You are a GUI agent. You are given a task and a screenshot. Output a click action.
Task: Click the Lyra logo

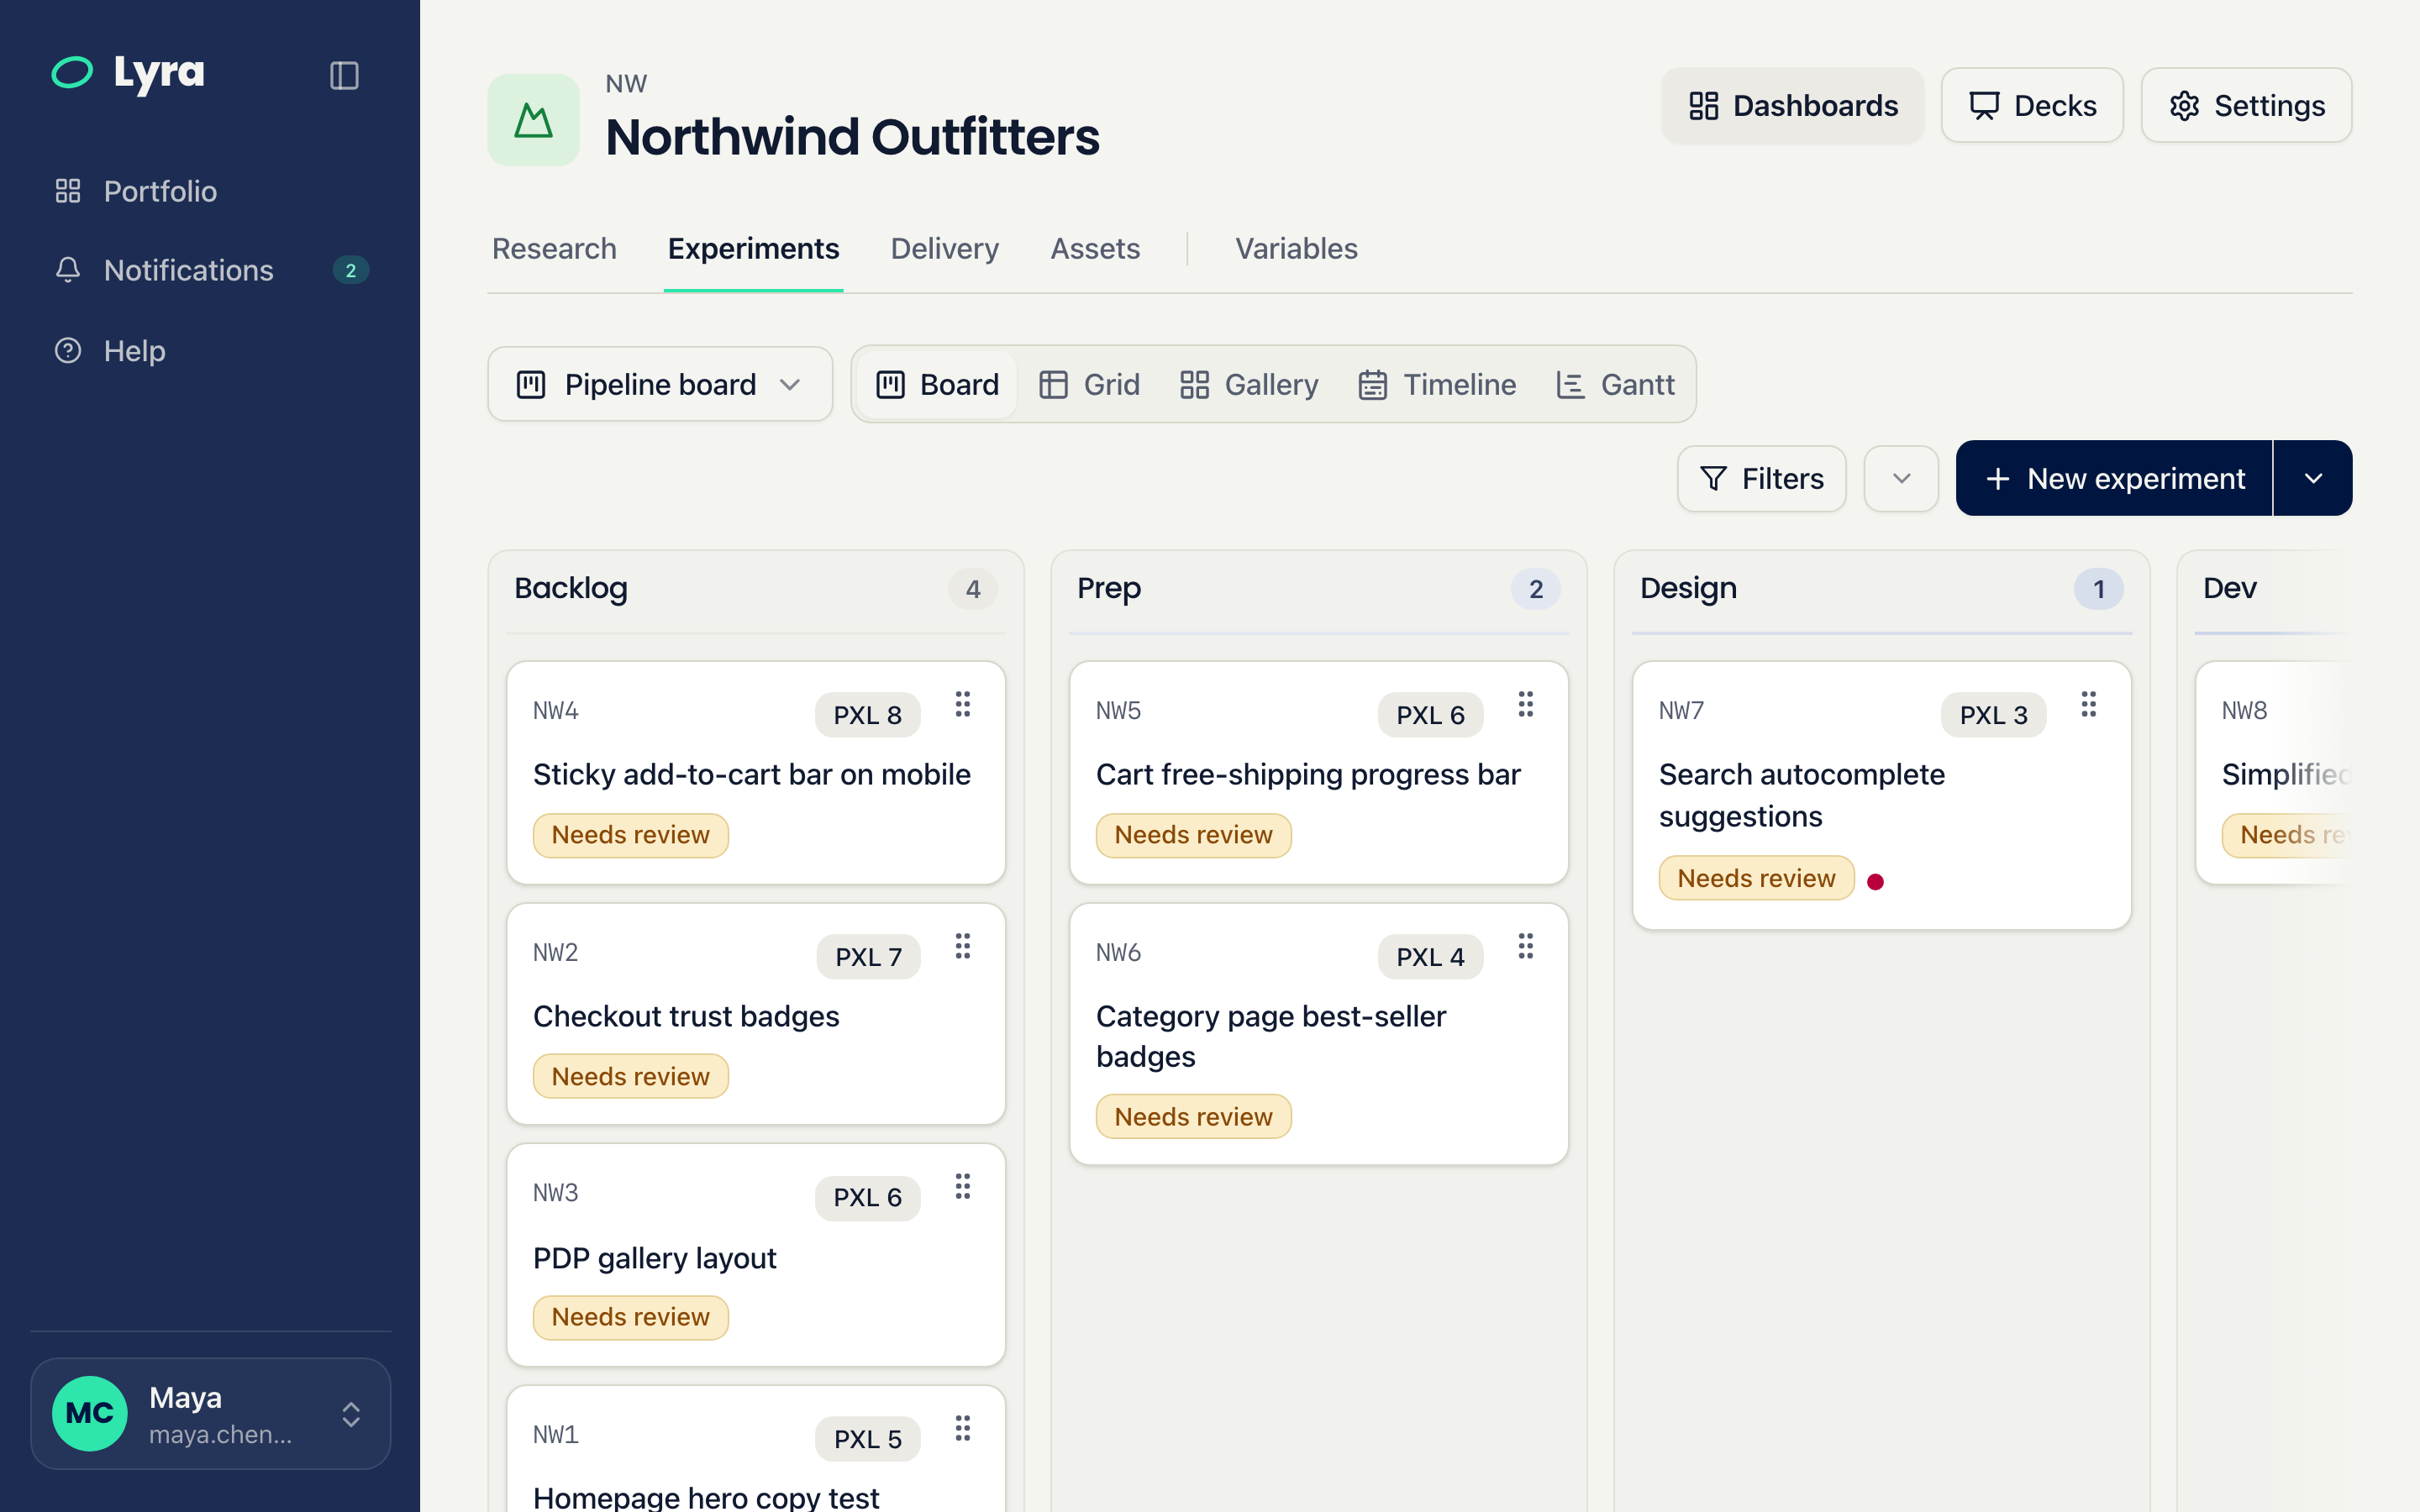(x=128, y=73)
